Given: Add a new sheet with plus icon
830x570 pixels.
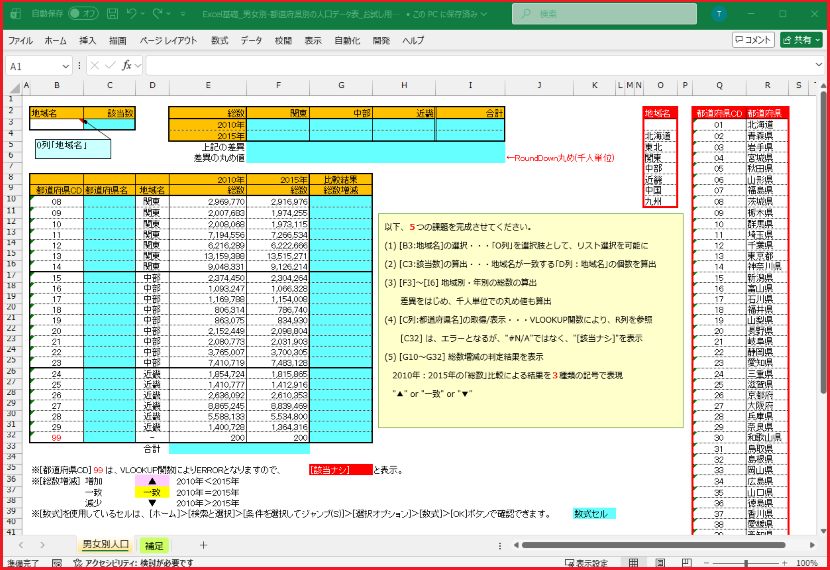Looking at the screenshot, I should 203,545.
